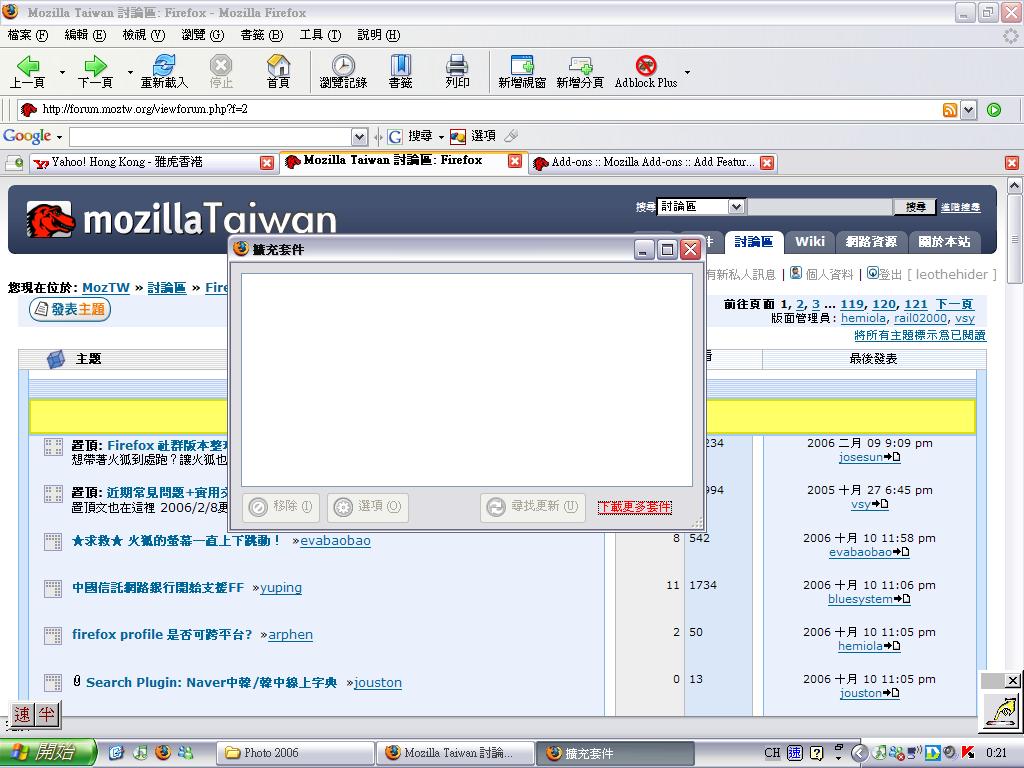Click the post new topic button
This screenshot has height=768, width=1024.
(x=70, y=310)
